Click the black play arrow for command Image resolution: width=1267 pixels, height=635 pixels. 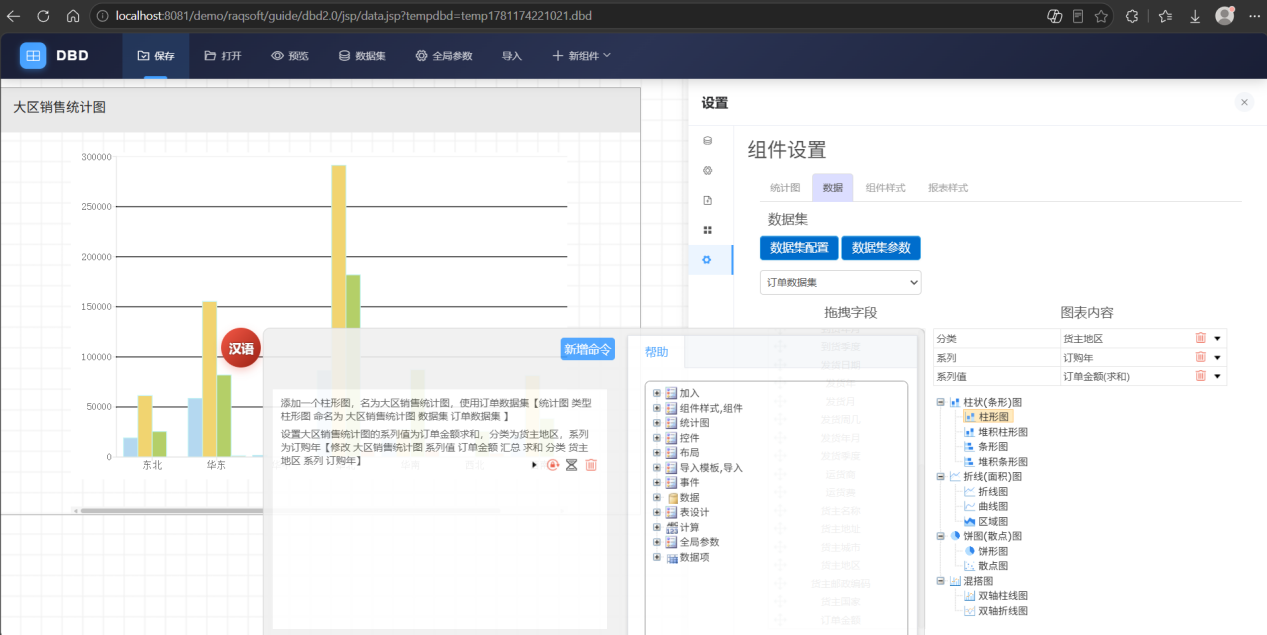tap(534, 465)
